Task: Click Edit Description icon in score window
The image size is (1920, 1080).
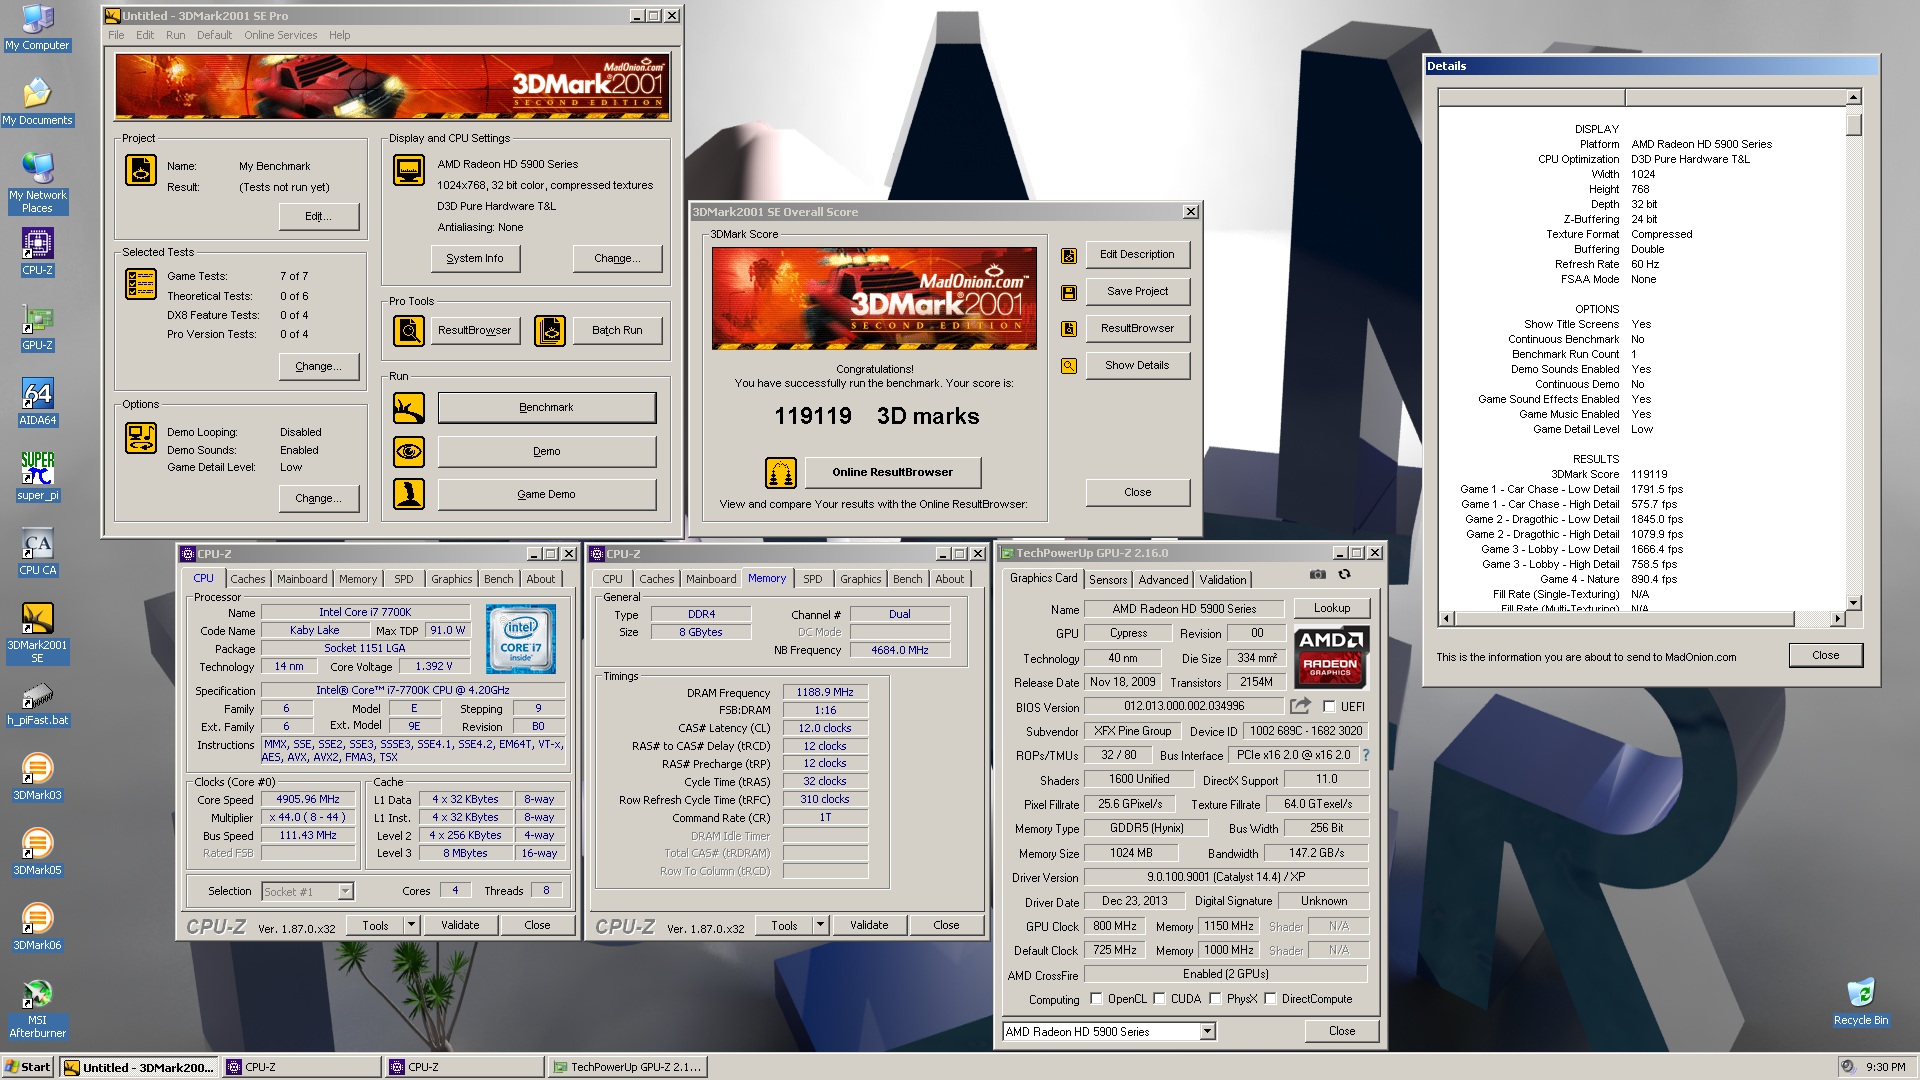Action: [1069, 256]
